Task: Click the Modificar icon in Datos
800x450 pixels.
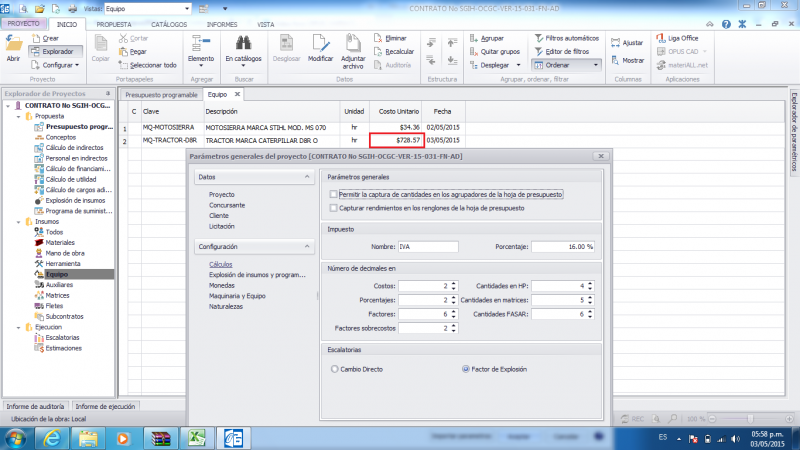Action: 320,43
